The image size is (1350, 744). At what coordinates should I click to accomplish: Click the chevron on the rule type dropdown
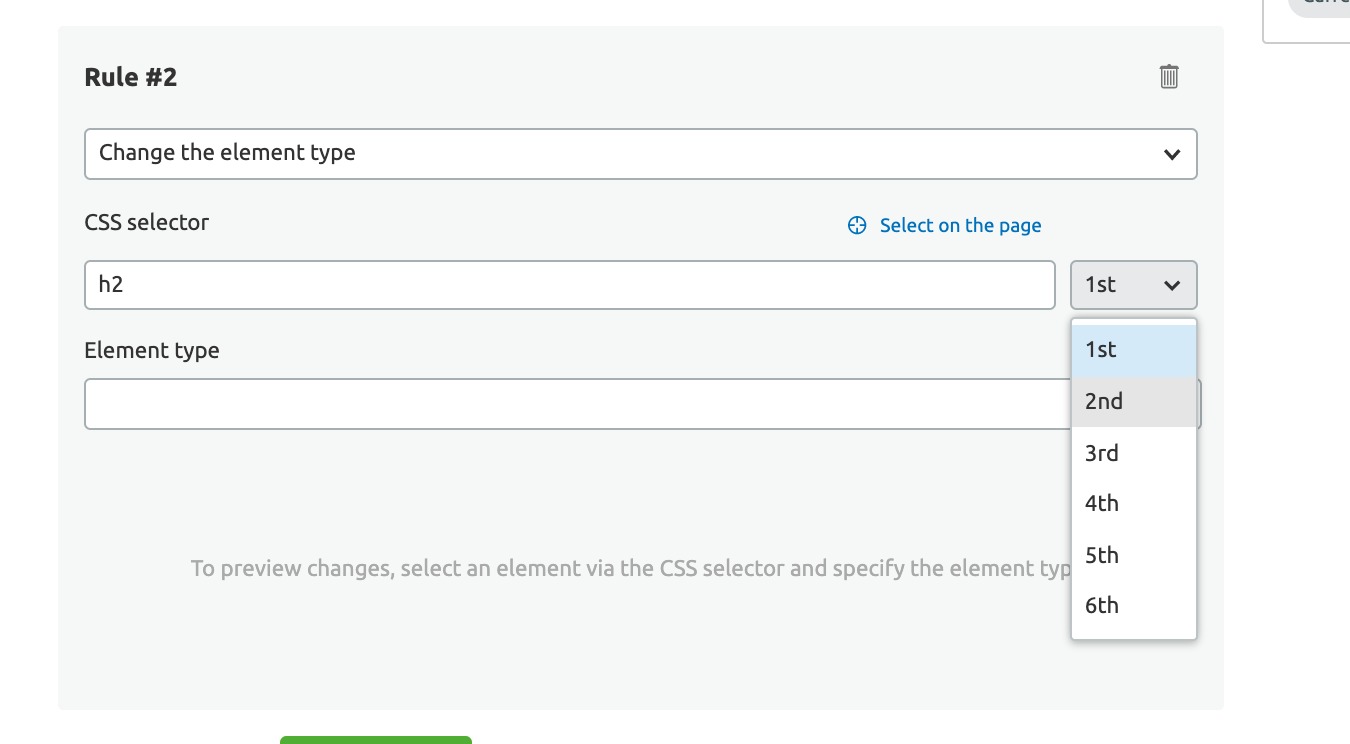(x=1172, y=154)
